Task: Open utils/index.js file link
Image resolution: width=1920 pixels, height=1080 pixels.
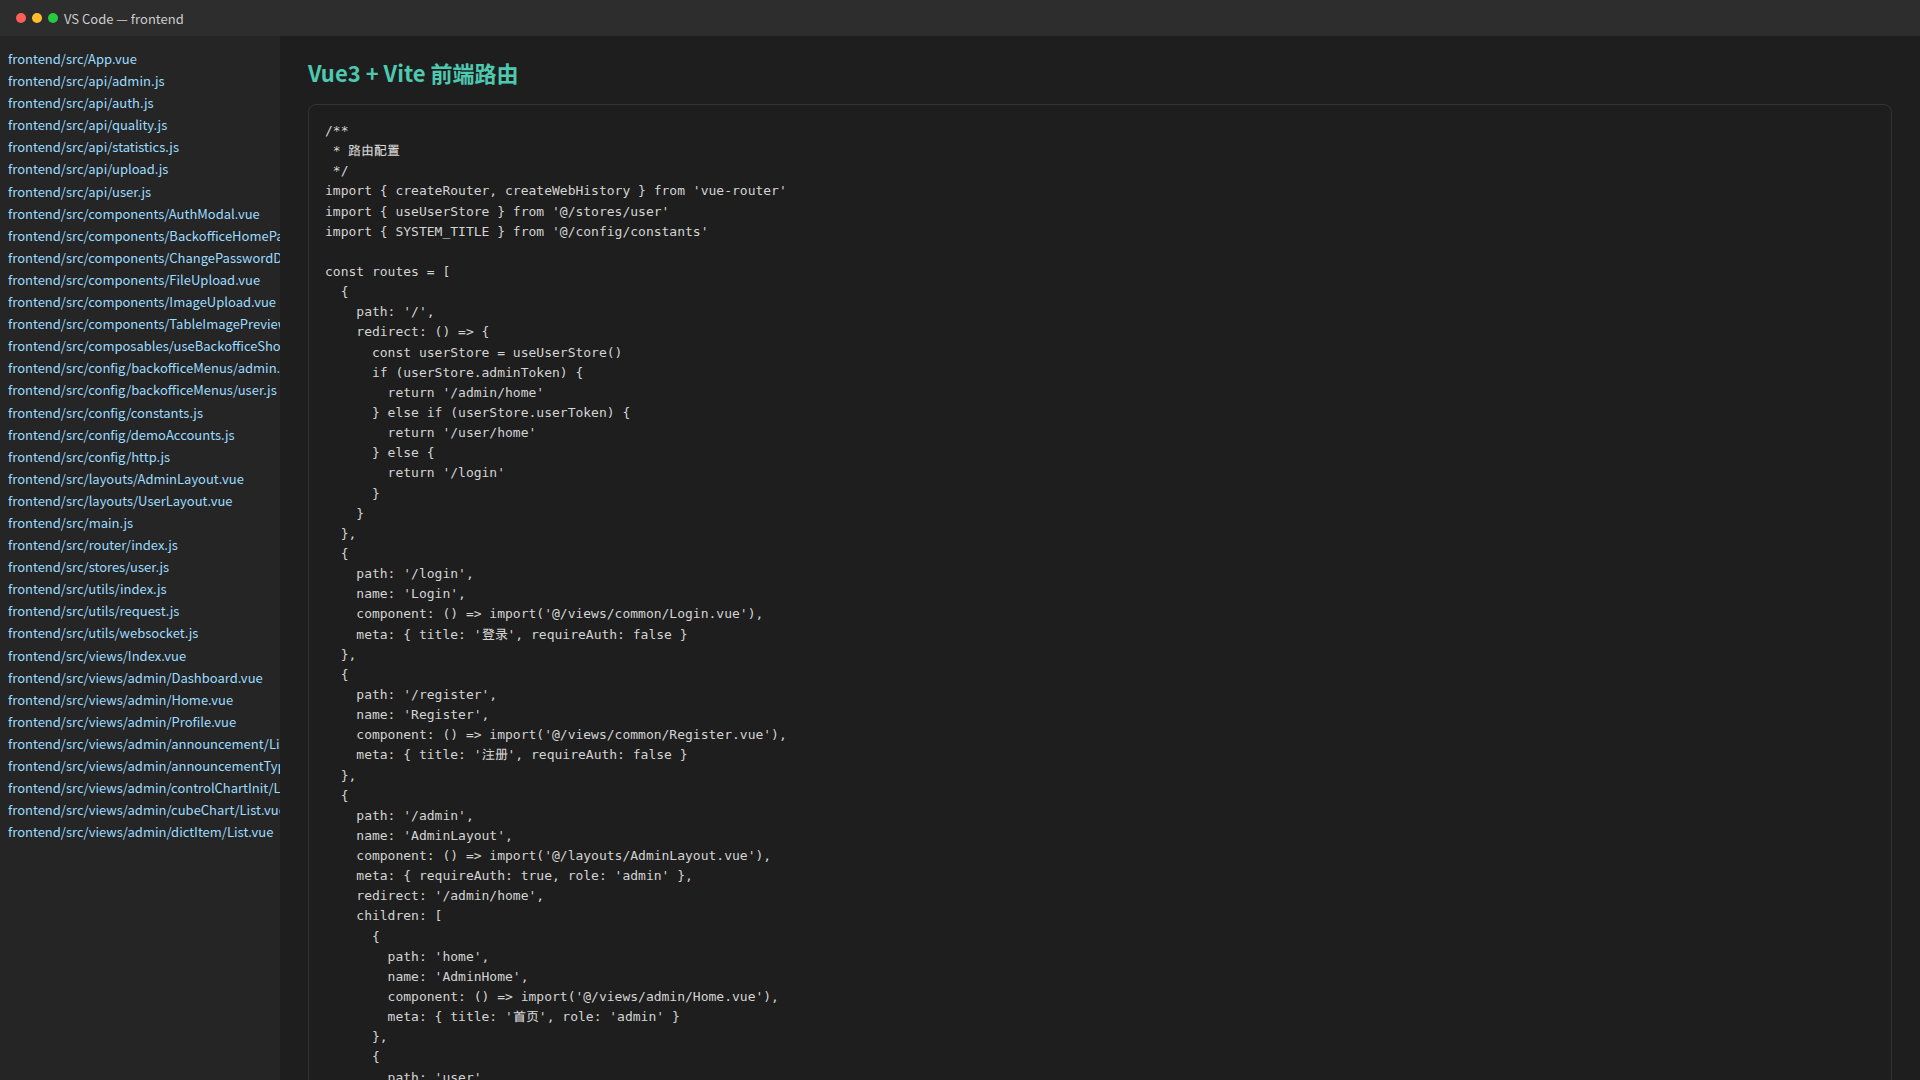Action: coord(88,589)
